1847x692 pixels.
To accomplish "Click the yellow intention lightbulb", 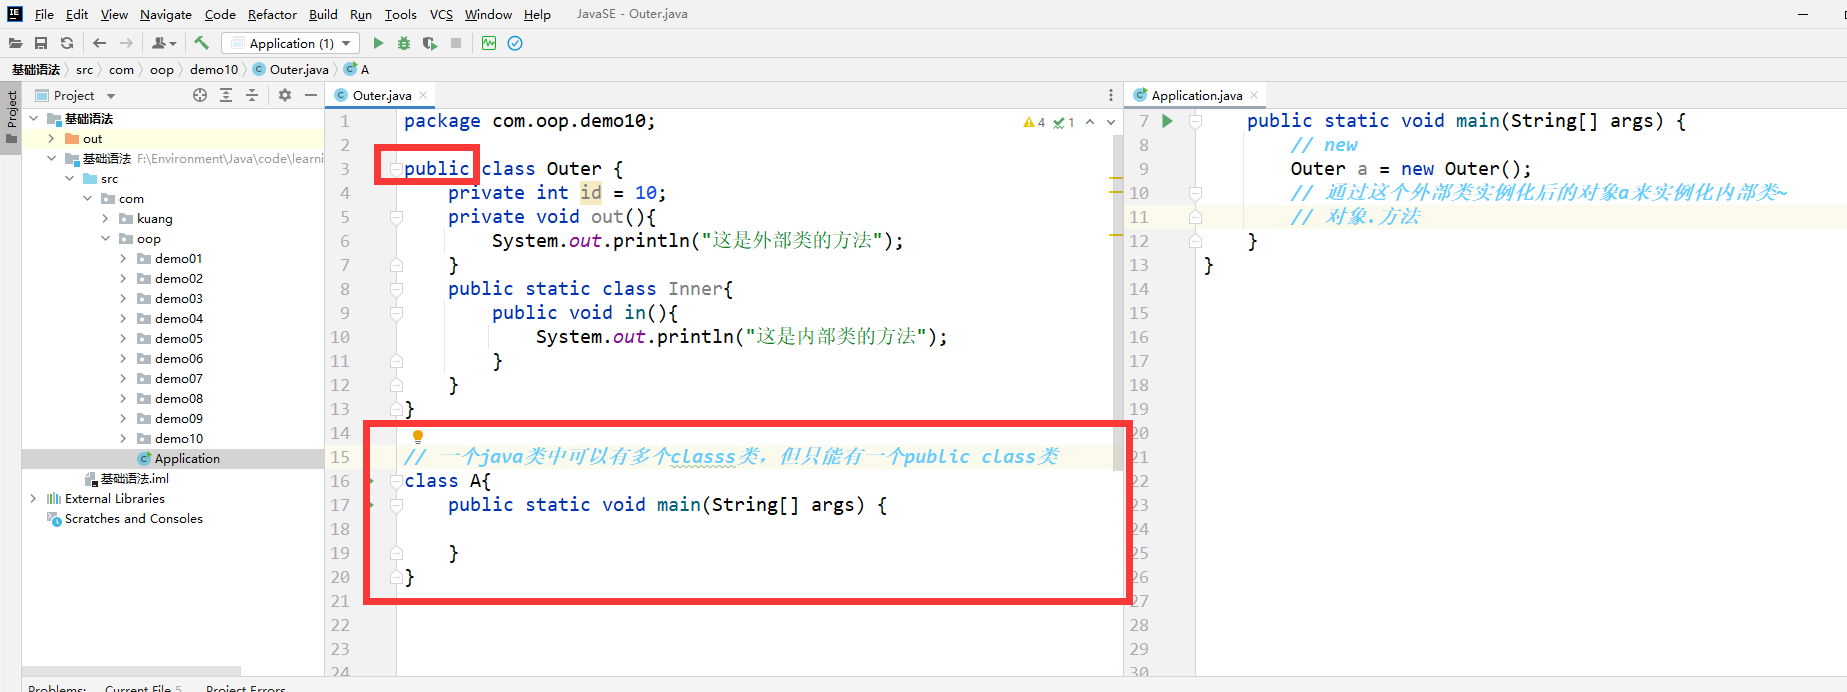I will click(418, 436).
